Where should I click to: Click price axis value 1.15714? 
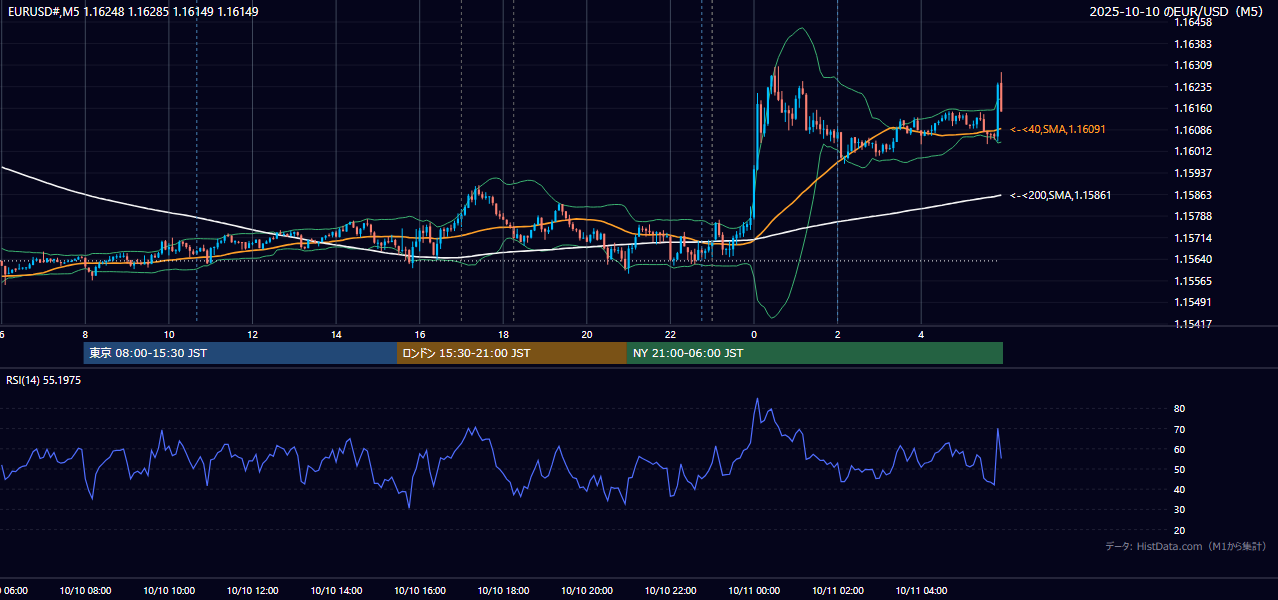point(1193,238)
